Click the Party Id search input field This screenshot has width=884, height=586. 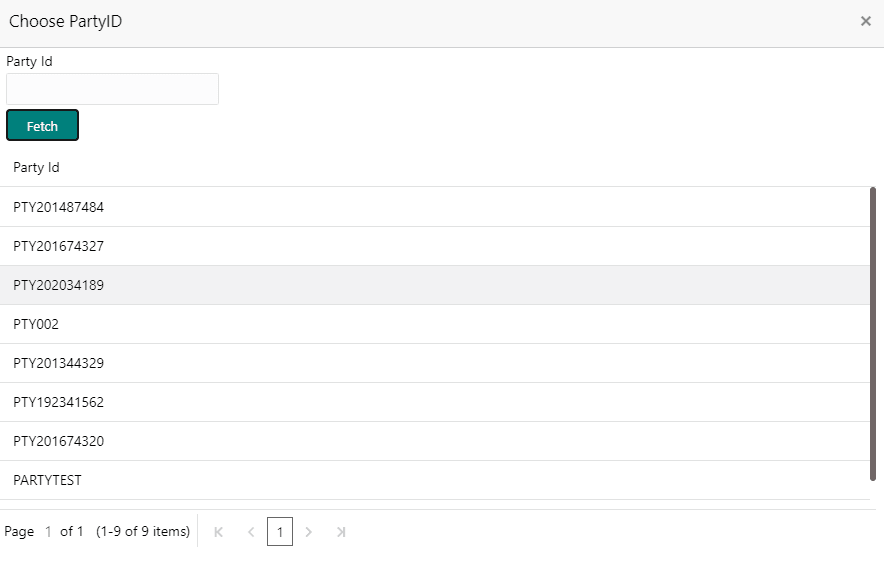[112, 89]
